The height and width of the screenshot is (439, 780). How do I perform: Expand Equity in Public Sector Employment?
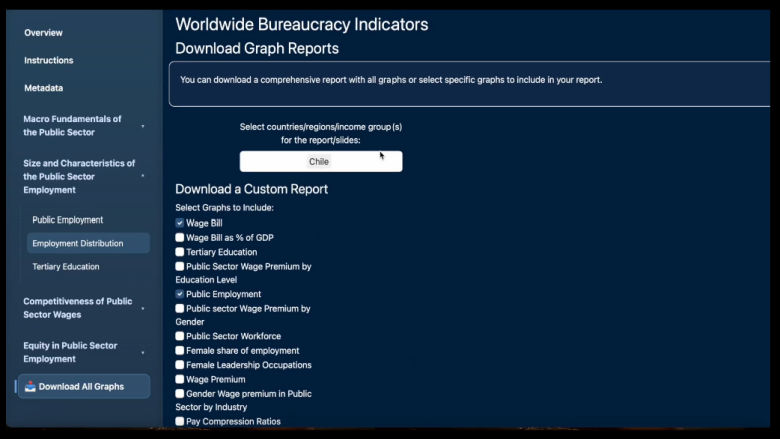84,352
